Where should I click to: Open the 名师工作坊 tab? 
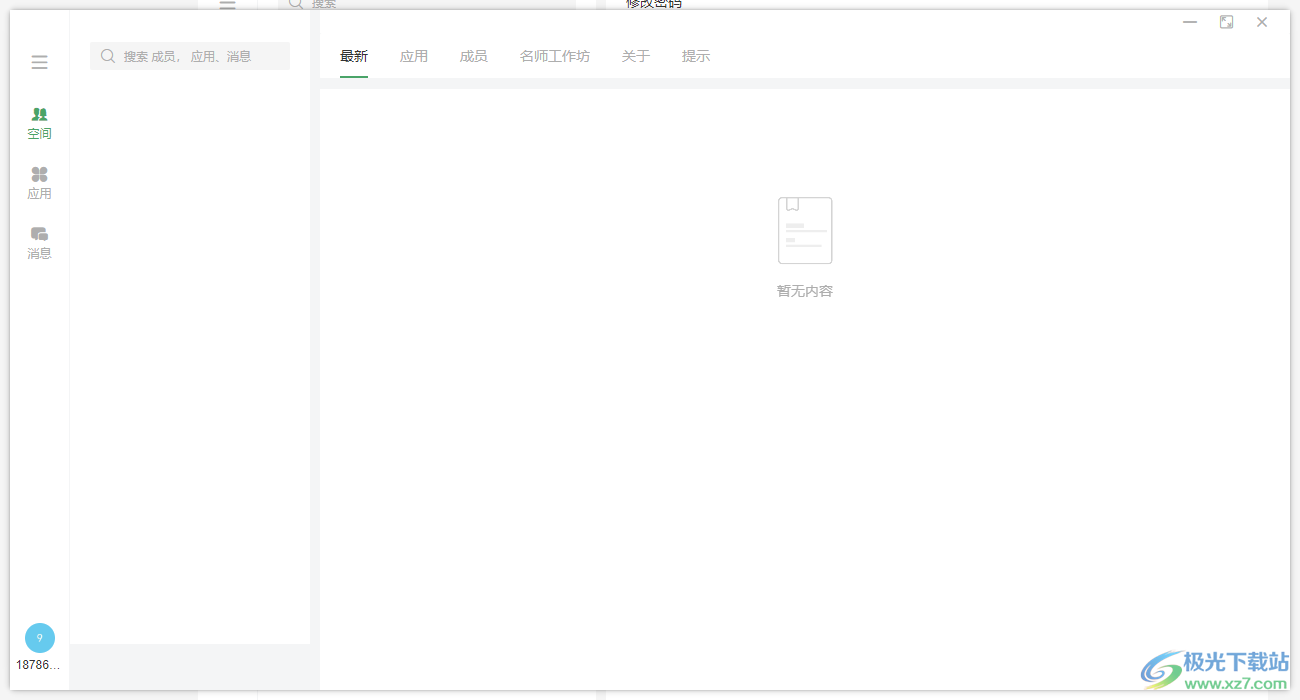tap(555, 55)
